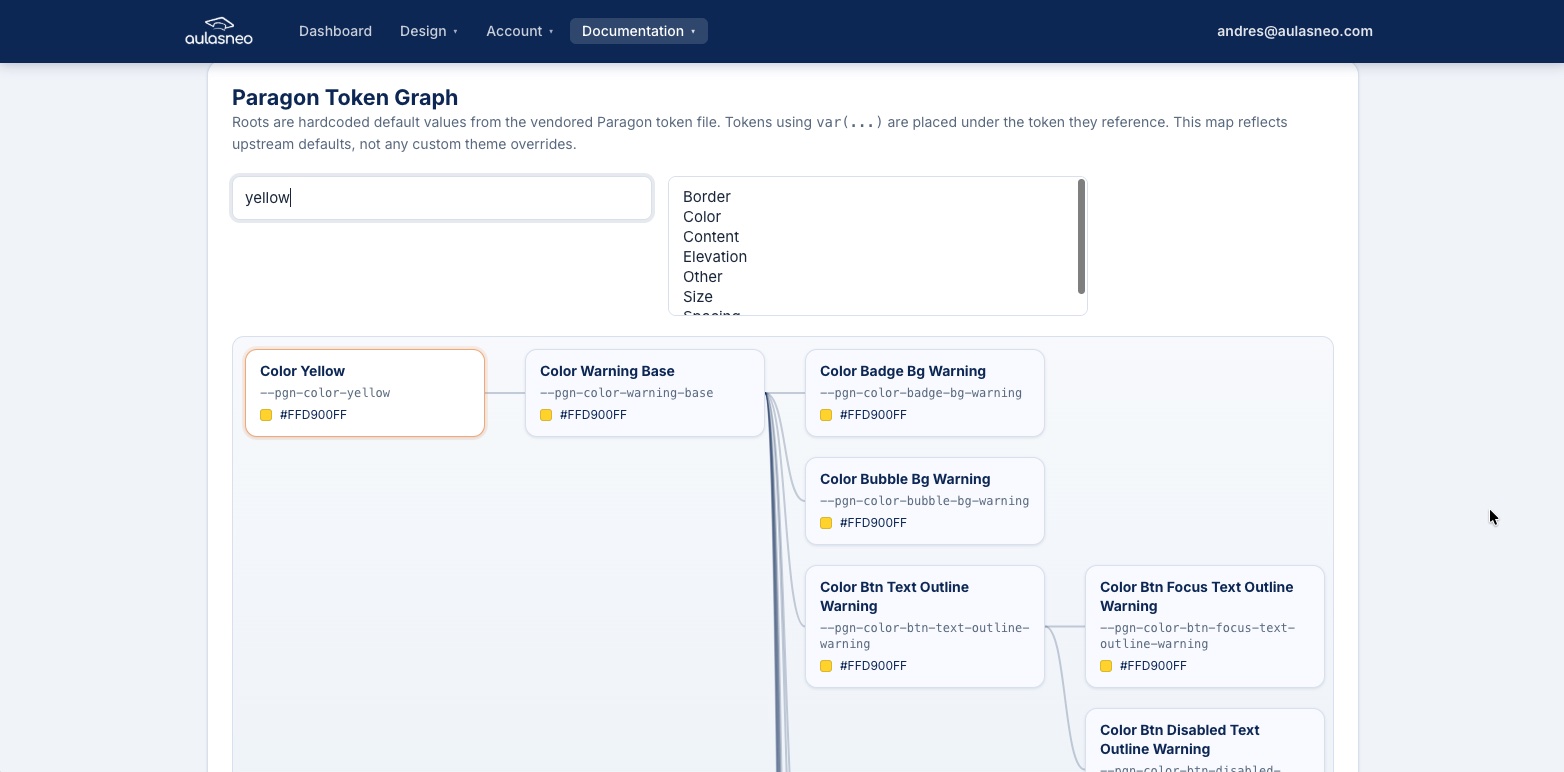Select the Color Btn Disabled Text Outline Warning node
1564x772 pixels.
click(x=1204, y=740)
